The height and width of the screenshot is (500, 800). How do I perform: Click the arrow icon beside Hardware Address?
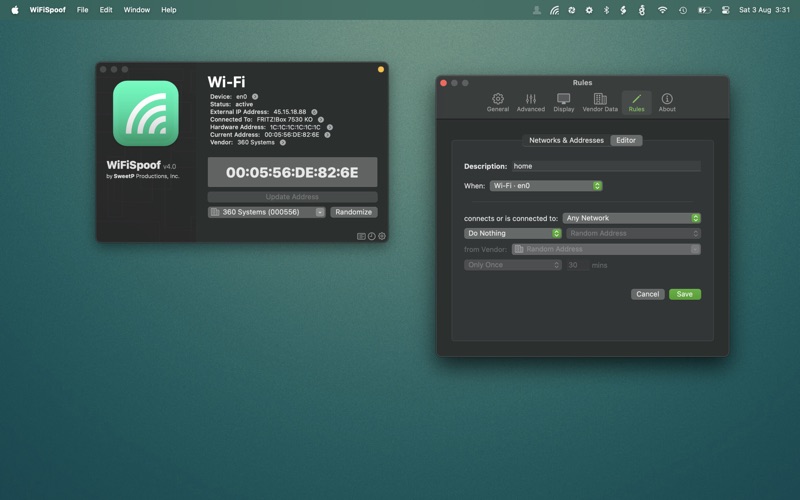[330, 127]
